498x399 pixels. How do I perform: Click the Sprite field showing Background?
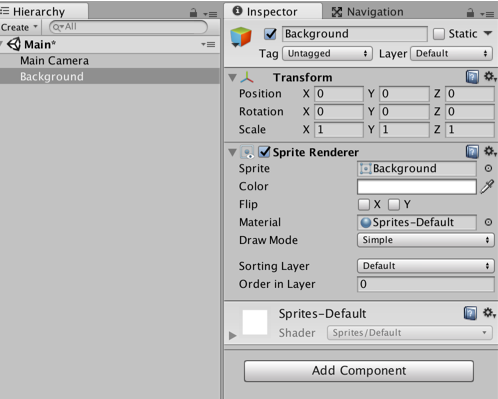[417, 169]
